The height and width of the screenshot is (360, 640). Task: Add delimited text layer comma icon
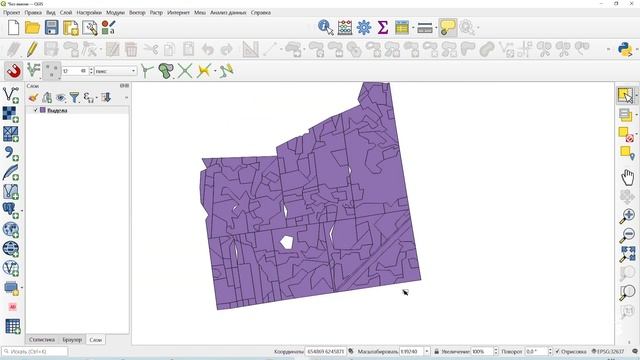11,153
